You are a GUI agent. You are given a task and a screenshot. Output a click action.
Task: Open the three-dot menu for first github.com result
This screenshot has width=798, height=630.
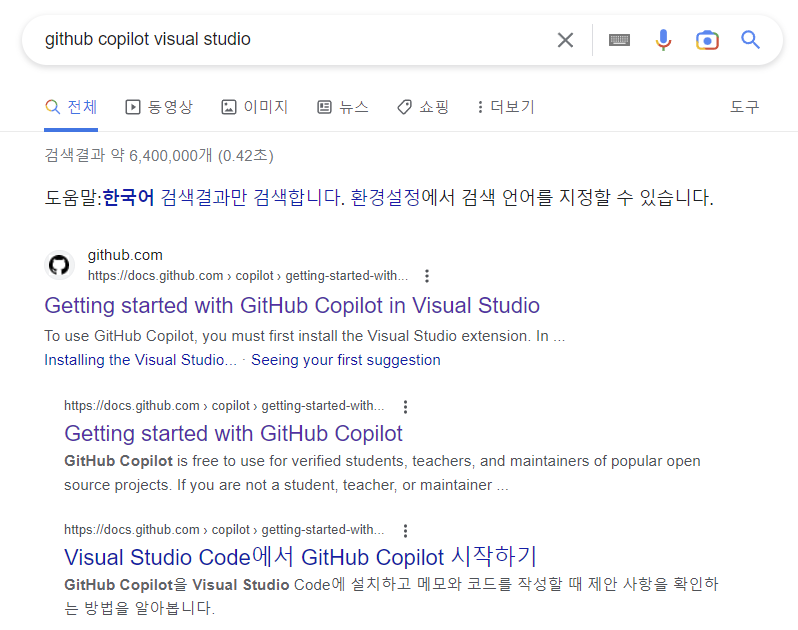[x=427, y=276]
